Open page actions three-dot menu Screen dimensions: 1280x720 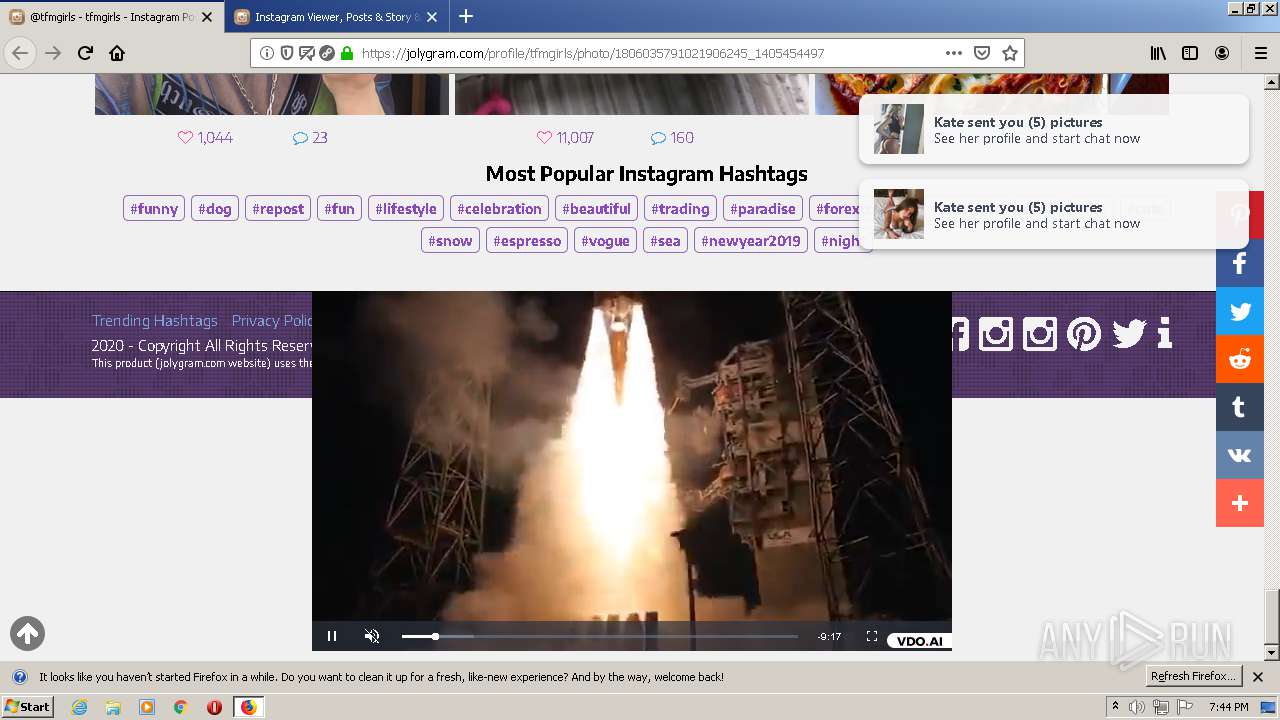click(x=954, y=53)
